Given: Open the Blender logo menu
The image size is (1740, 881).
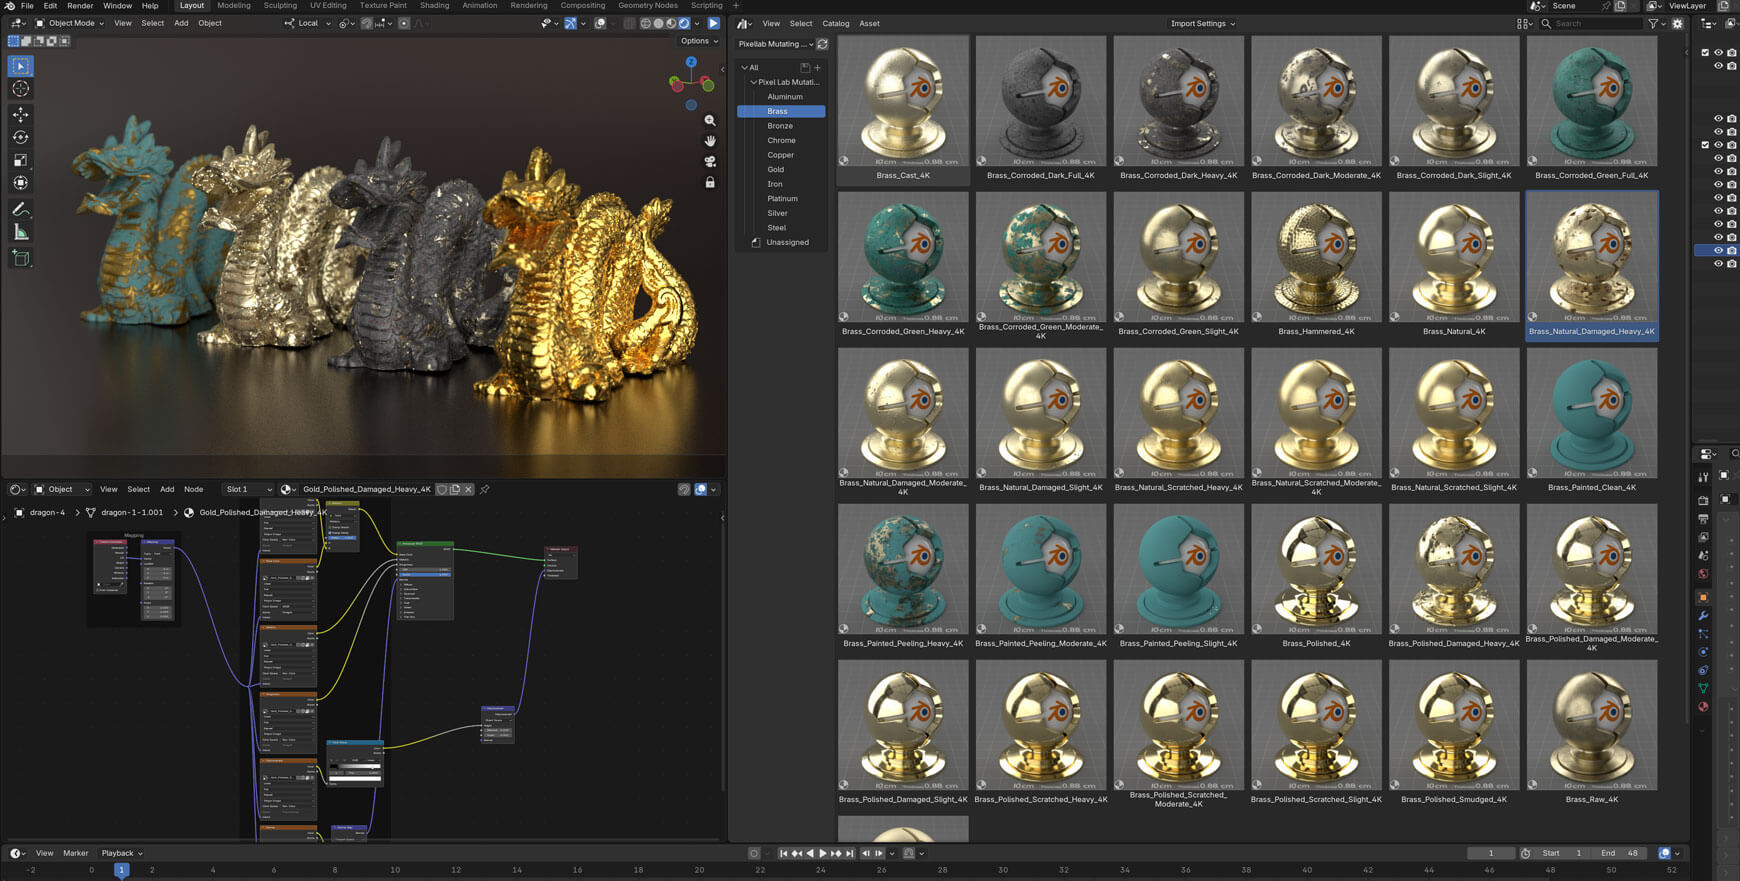Looking at the screenshot, I should 9,6.
